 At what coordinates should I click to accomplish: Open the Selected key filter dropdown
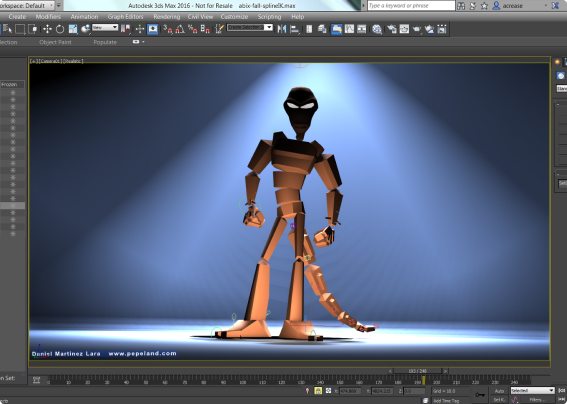[x=532, y=390]
